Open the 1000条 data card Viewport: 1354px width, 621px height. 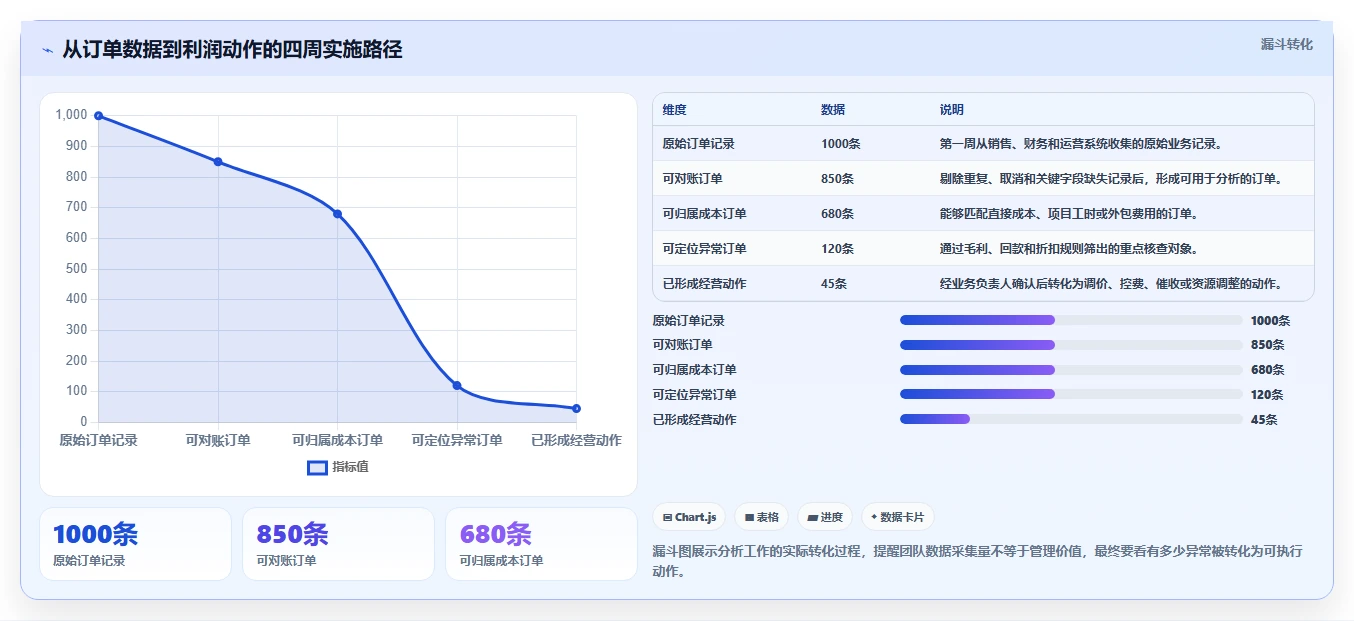(135, 544)
